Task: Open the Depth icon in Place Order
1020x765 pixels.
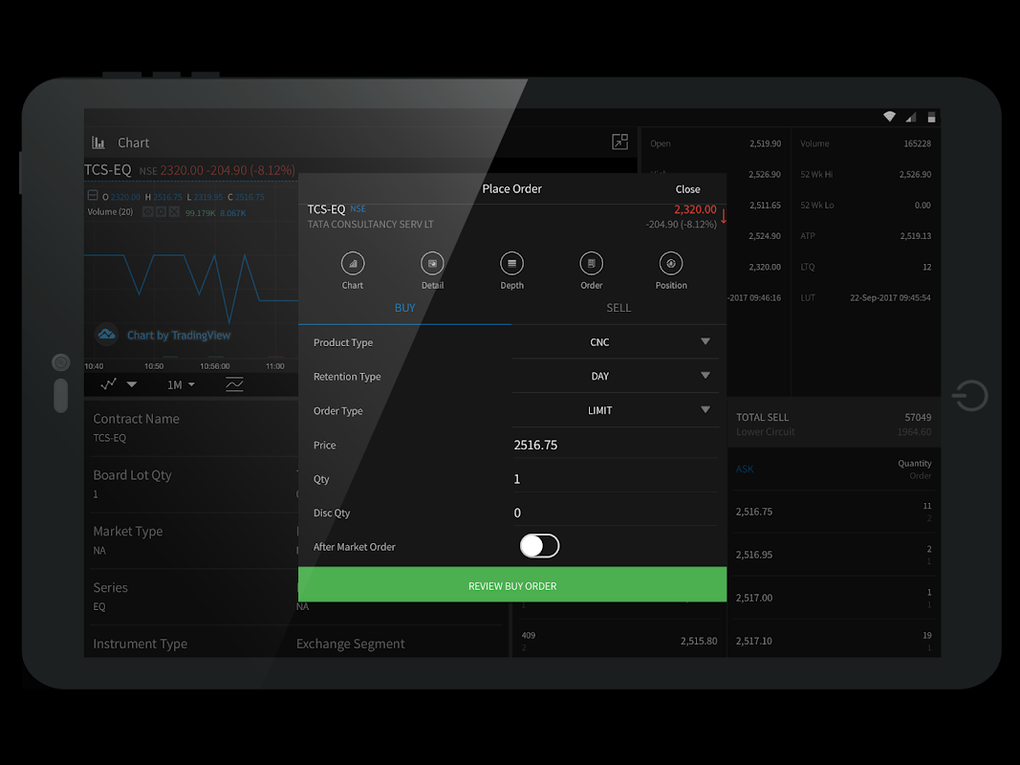Action: point(512,263)
